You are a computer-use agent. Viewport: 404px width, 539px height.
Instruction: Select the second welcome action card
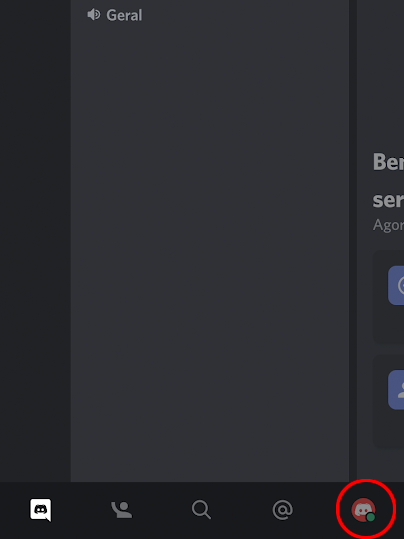[389, 401]
